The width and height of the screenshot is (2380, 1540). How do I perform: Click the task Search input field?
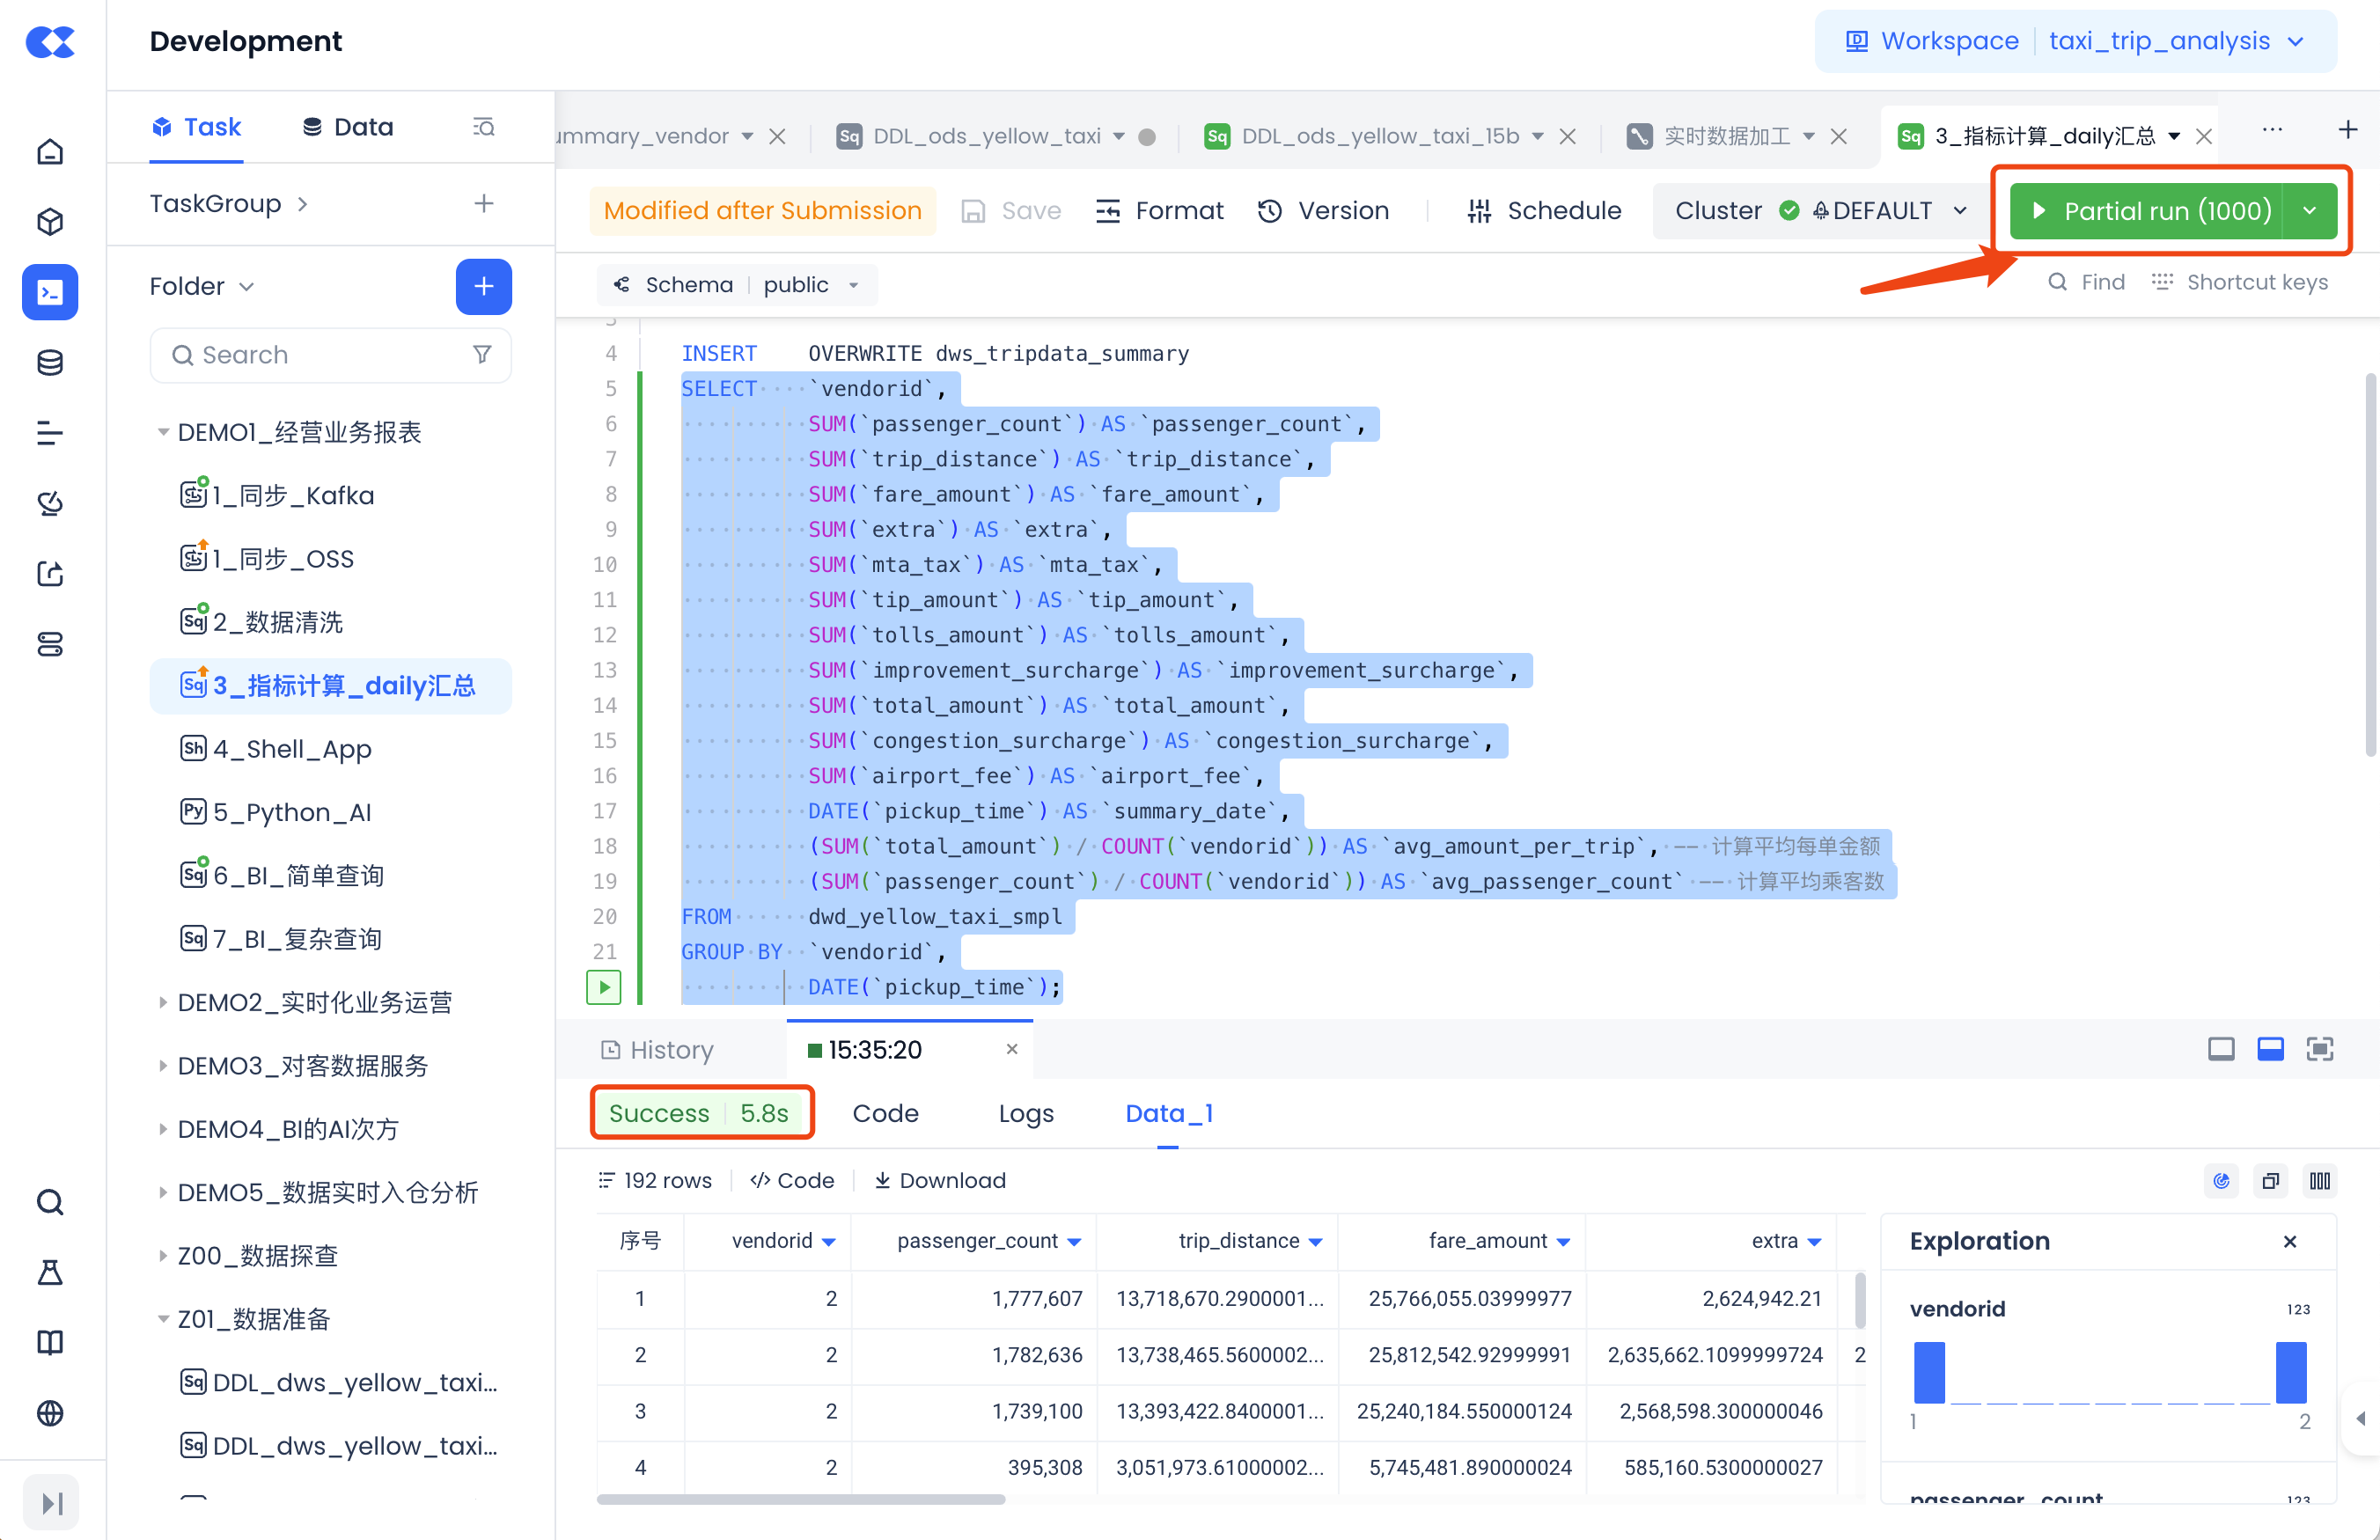pyautogui.click(x=320, y=355)
